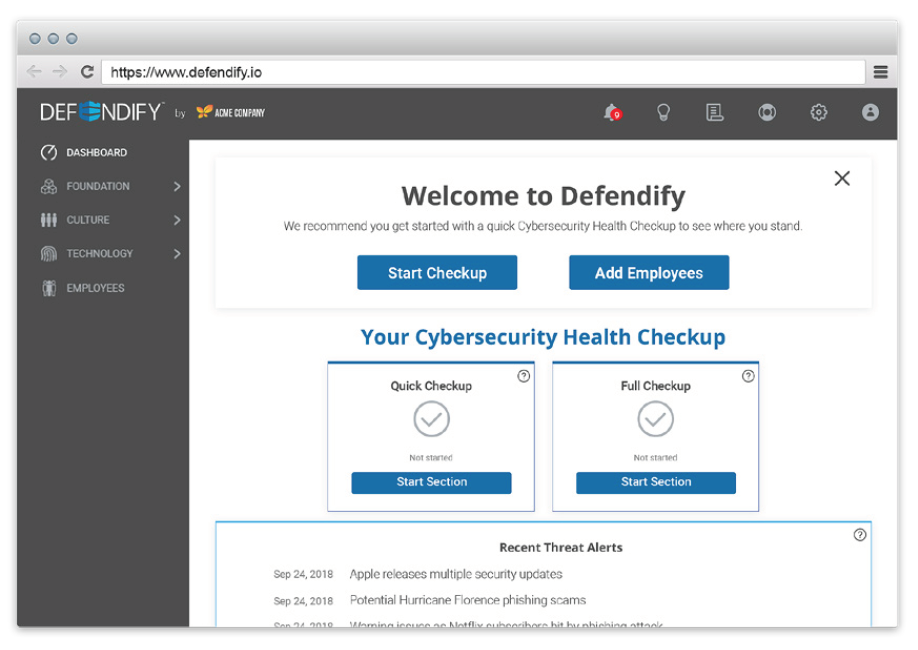Screen dimensions: 918x650
Task: Expand the Foundation menu chevron
Action: point(177,186)
